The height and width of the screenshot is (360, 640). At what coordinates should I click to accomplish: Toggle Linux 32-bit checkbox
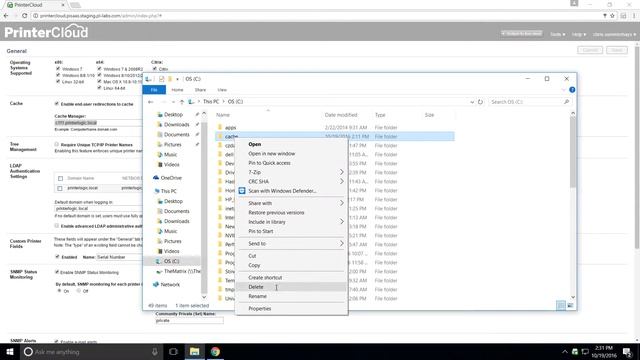pyautogui.click(x=58, y=82)
